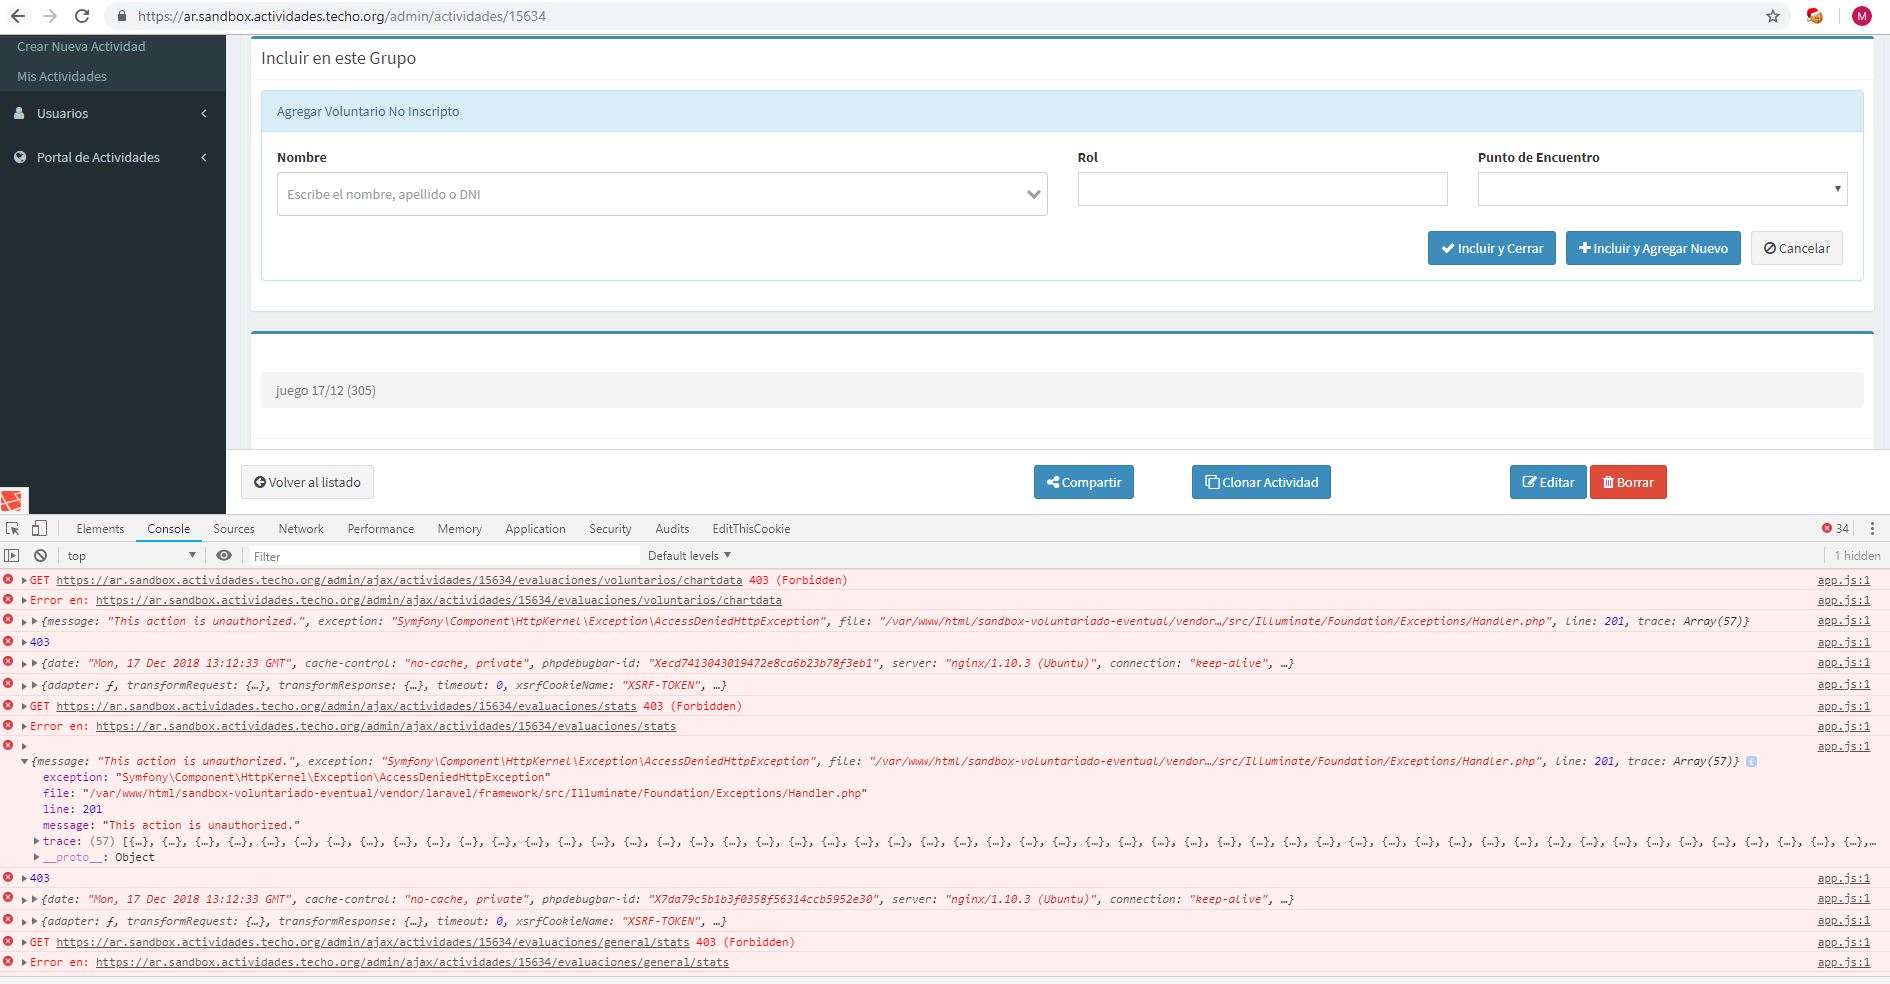Open the Nombre volunteer combo box
The image size is (1890, 984).
click(662, 194)
